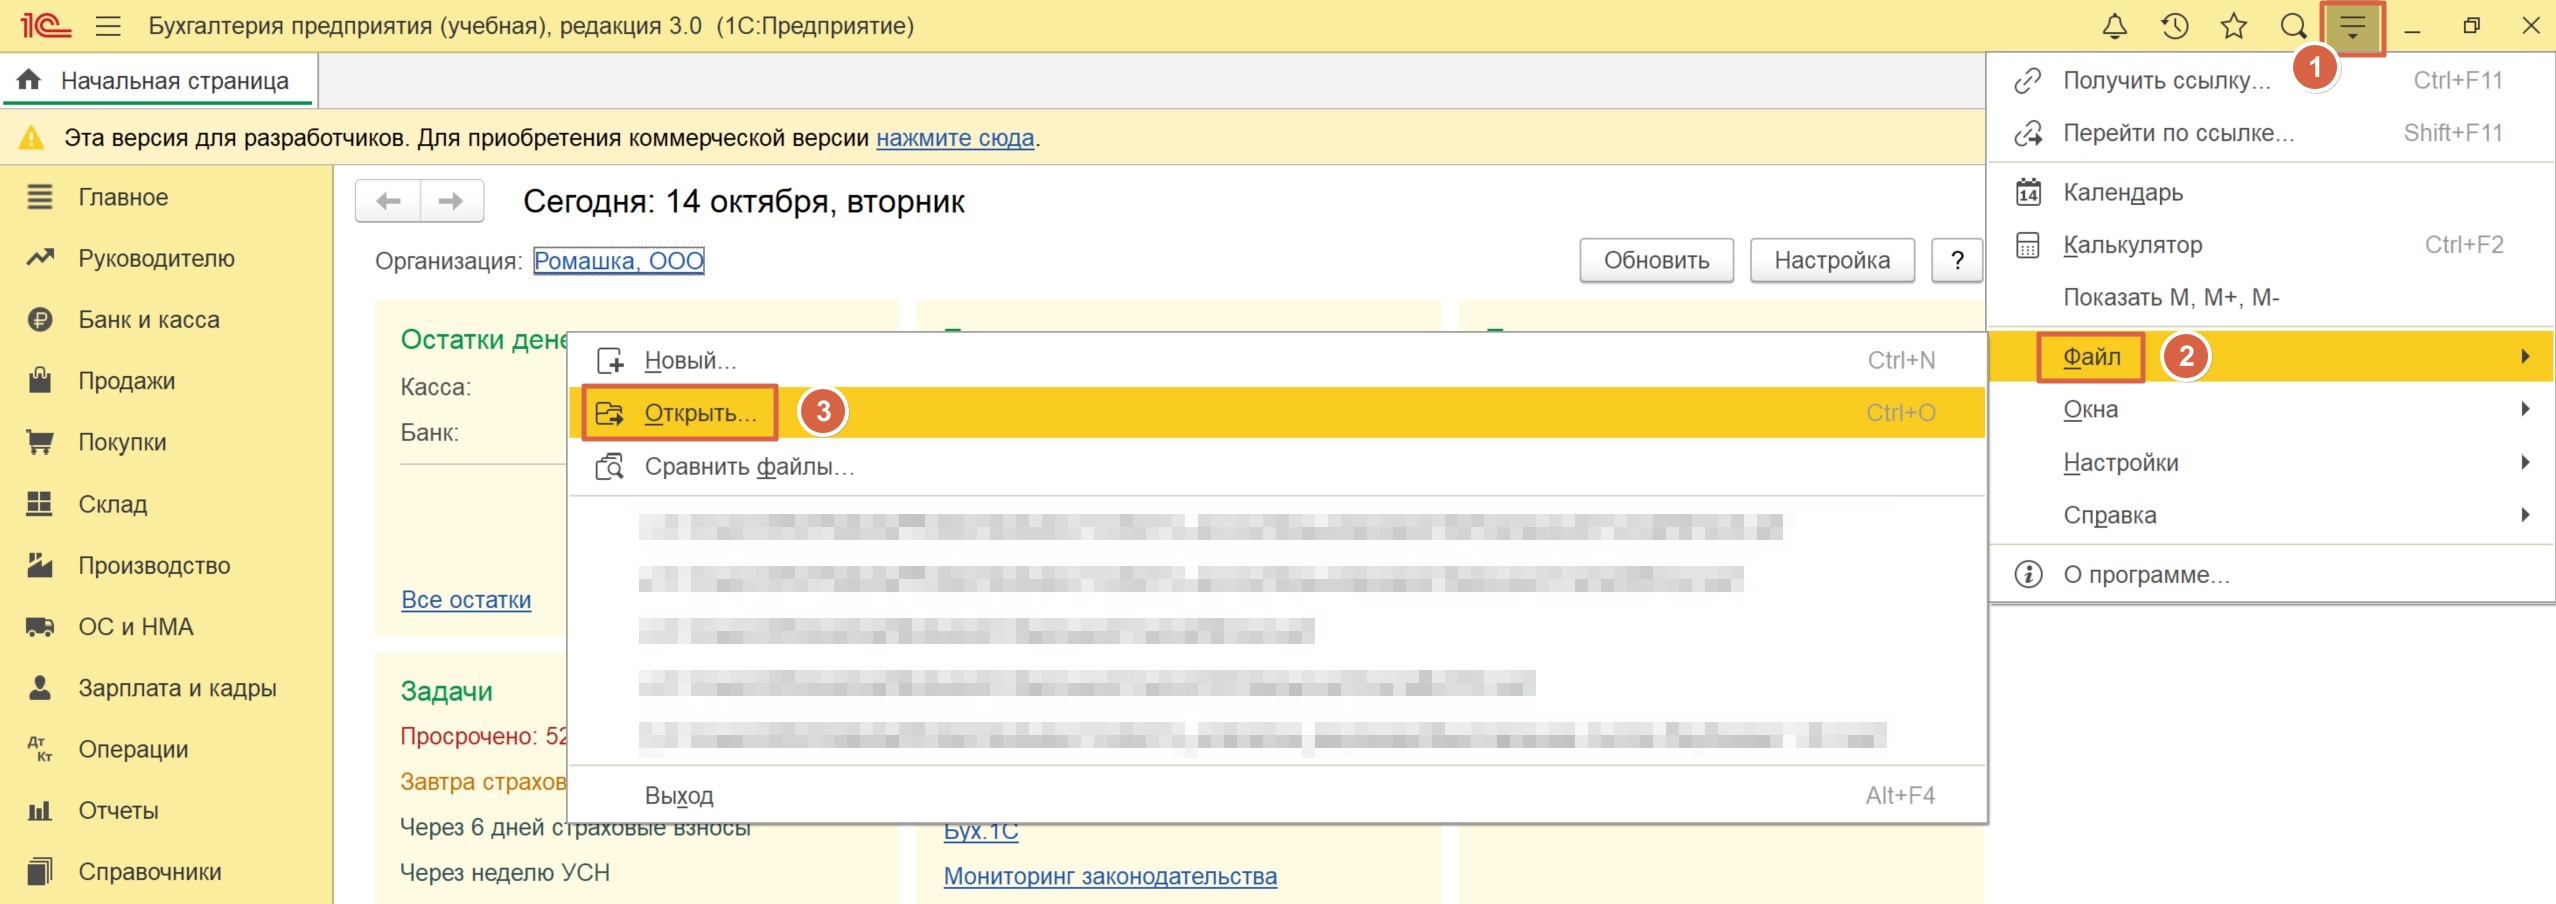The height and width of the screenshot is (904, 2556).
Task: Click the Calendar icon in menu
Action: (x=2028, y=192)
